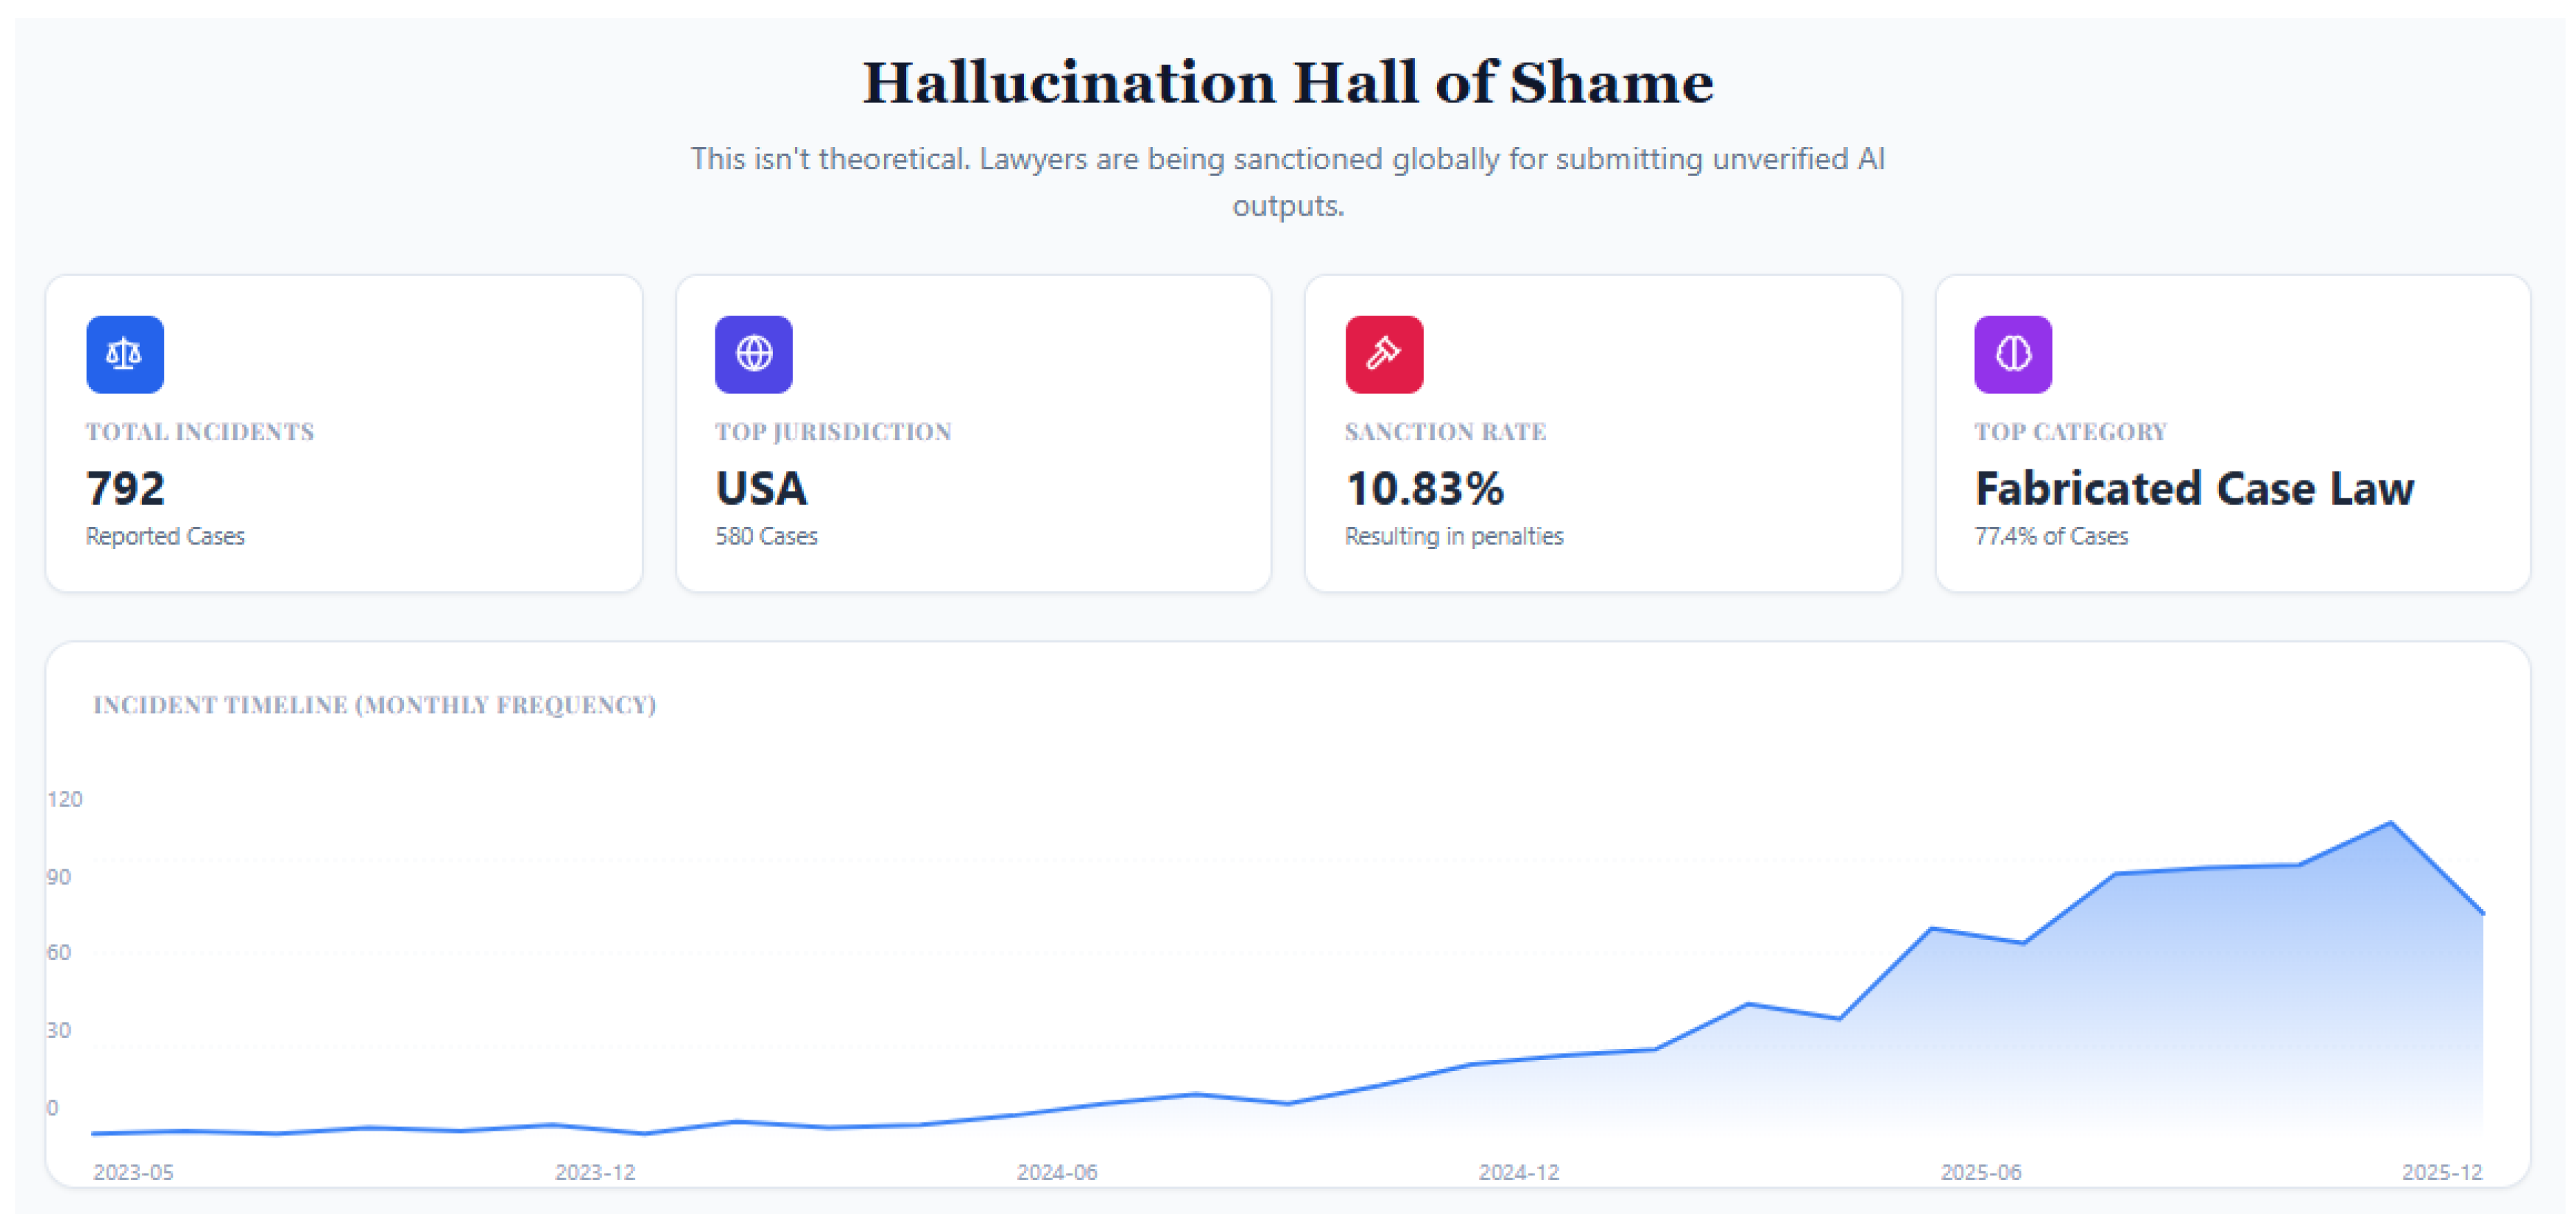The width and height of the screenshot is (2576, 1225).
Task: Open the Fabricated Case Law category
Action: click(2194, 489)
